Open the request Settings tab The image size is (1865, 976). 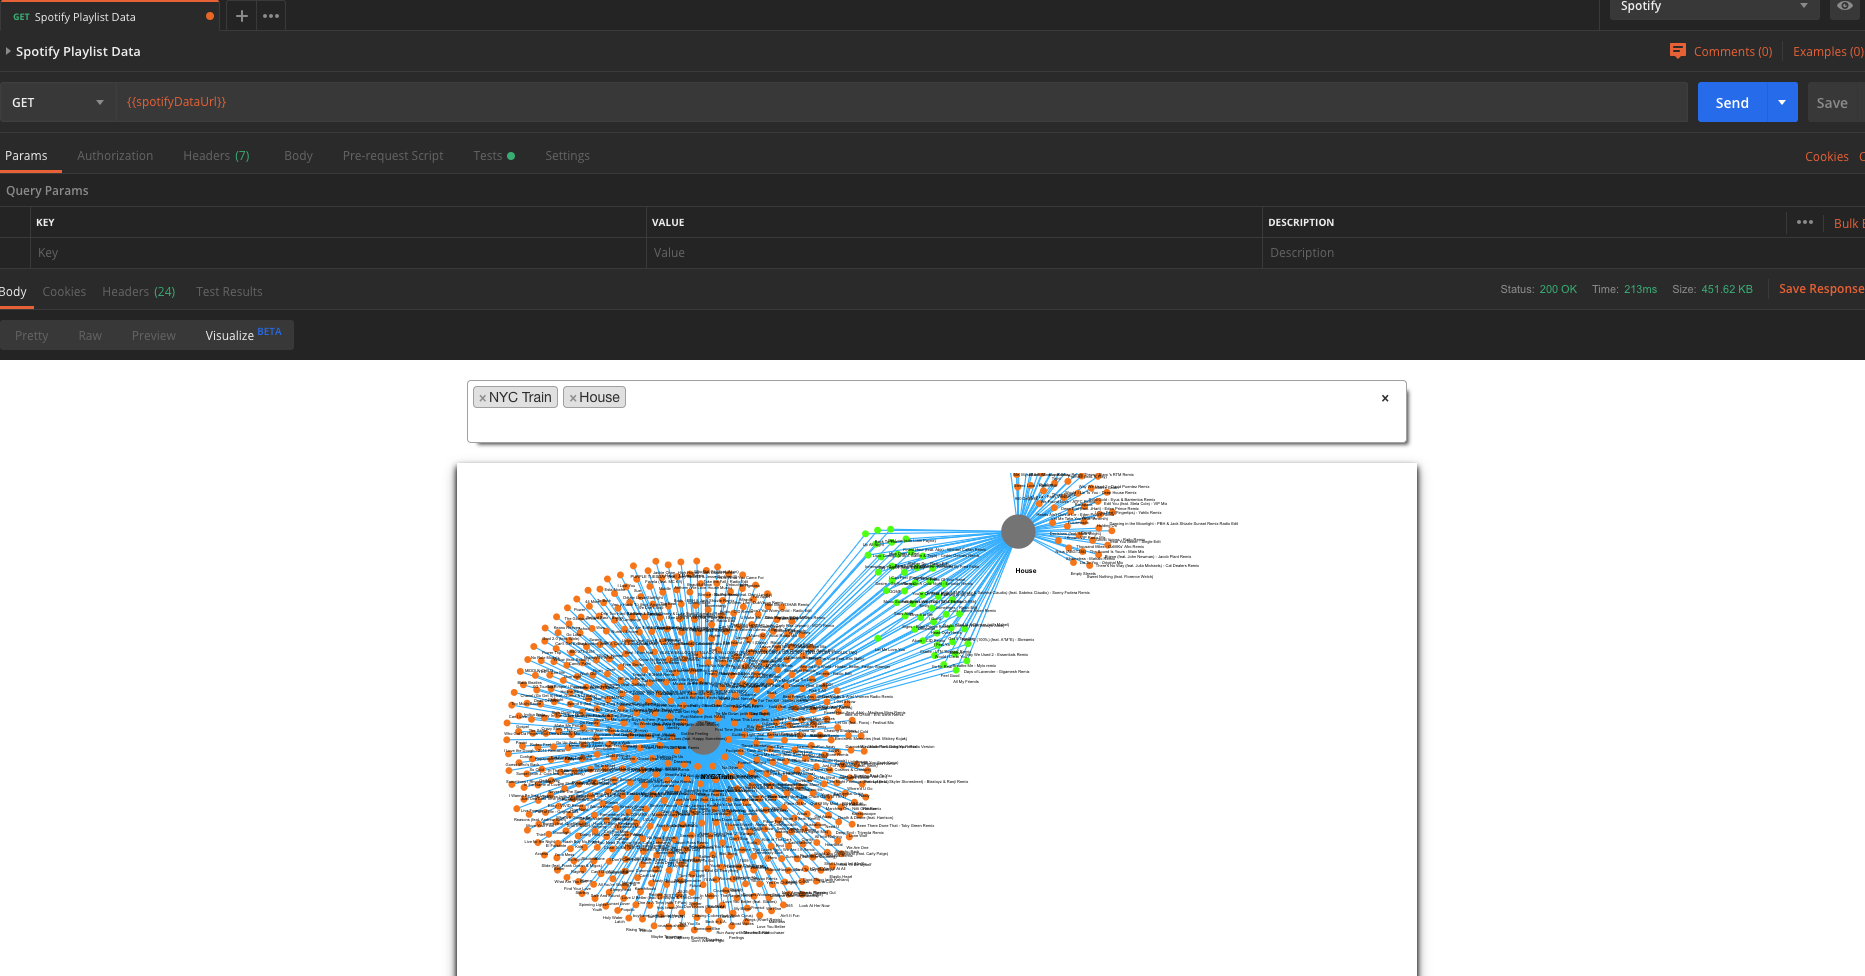[567, 155]
